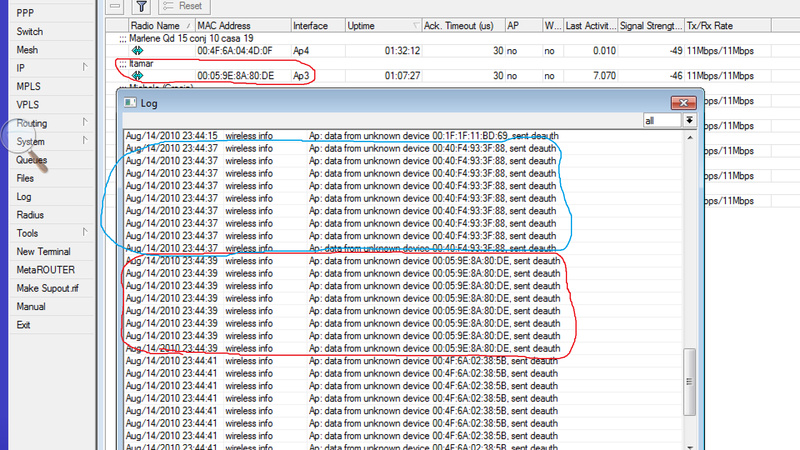Select log entry with device 00:1F:1F:11:BD:69
800x450 pixels.
pos(403,136)
